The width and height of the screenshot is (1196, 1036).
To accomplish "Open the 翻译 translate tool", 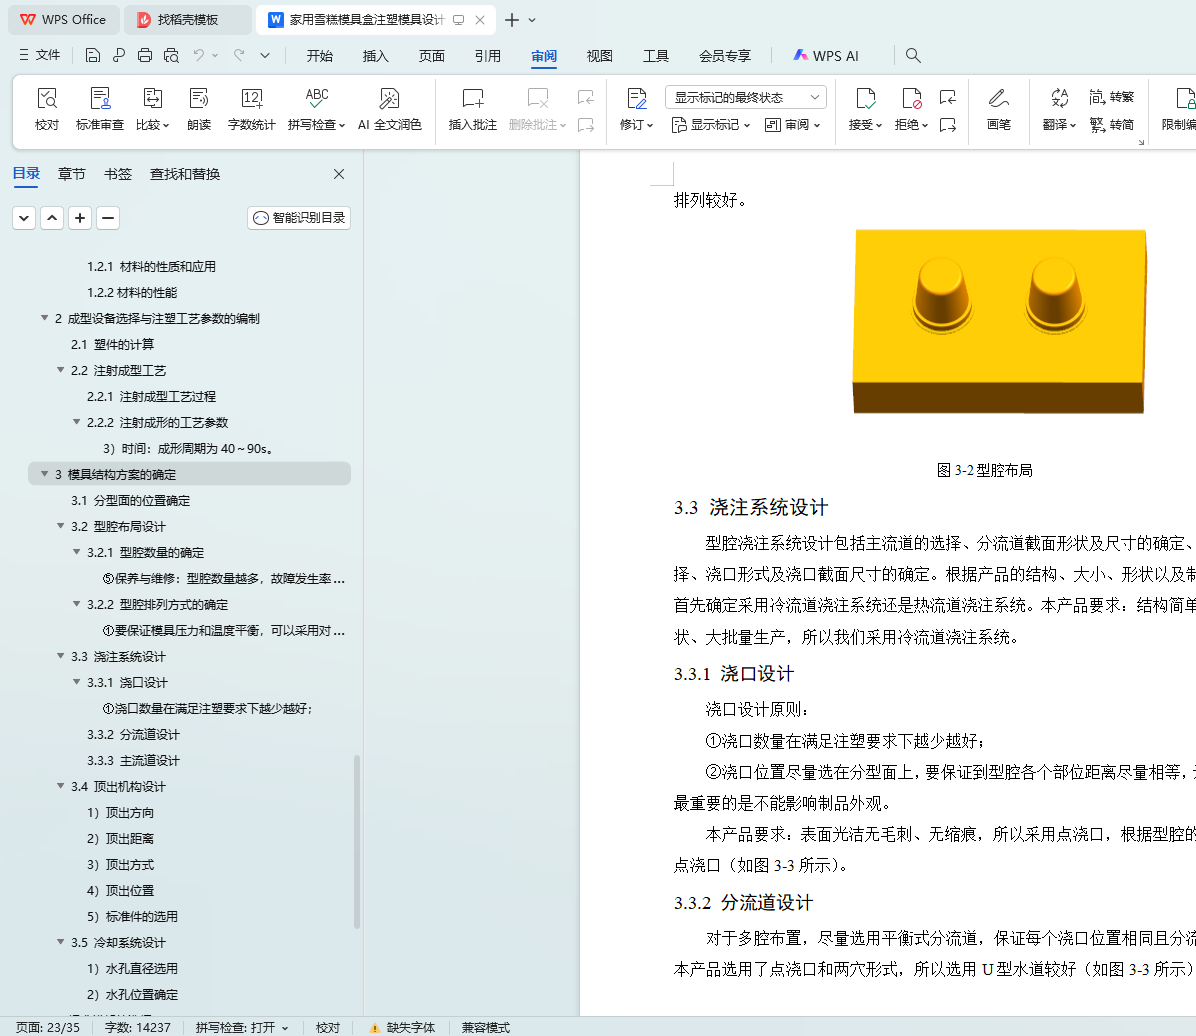I will 1059,108.
